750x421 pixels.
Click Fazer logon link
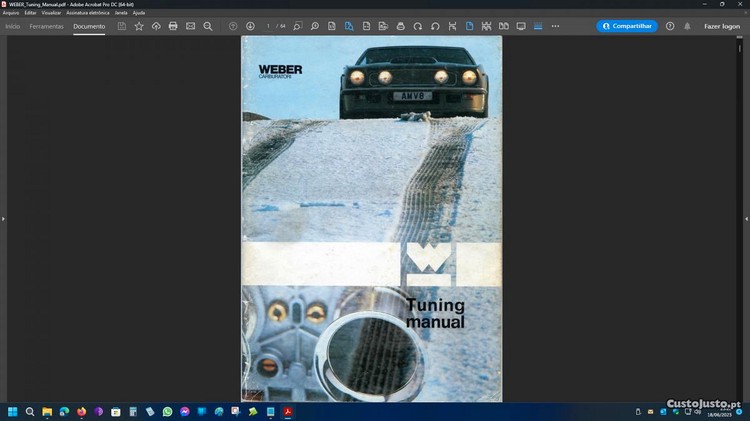click(722, 26)
